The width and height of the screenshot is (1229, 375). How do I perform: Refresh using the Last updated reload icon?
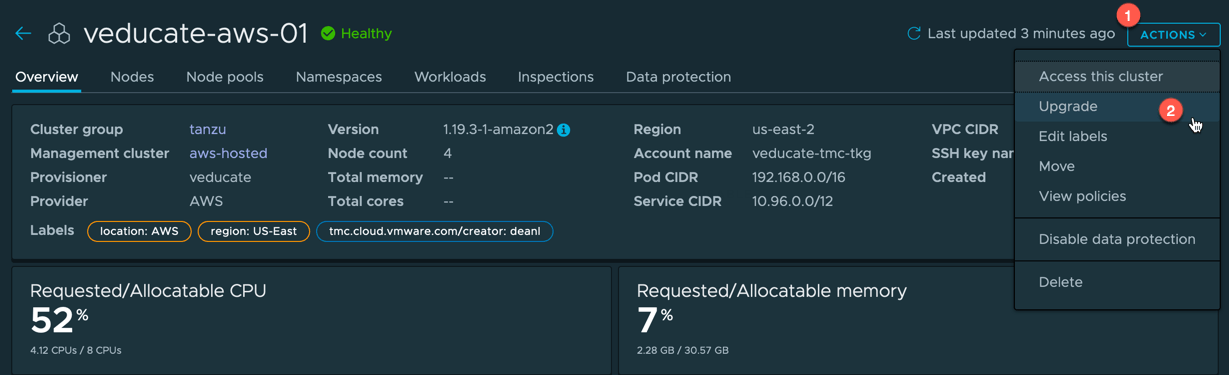[913, 34]
